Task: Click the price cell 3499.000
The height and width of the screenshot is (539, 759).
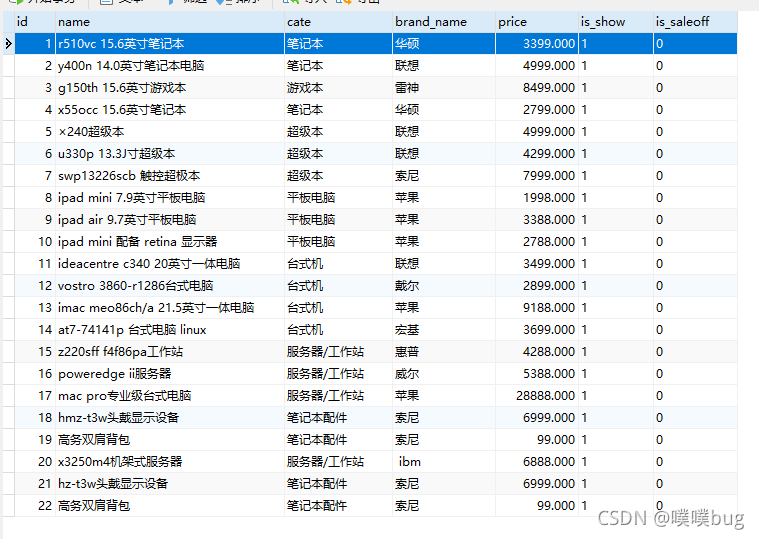Action: [x=536, y=264]
